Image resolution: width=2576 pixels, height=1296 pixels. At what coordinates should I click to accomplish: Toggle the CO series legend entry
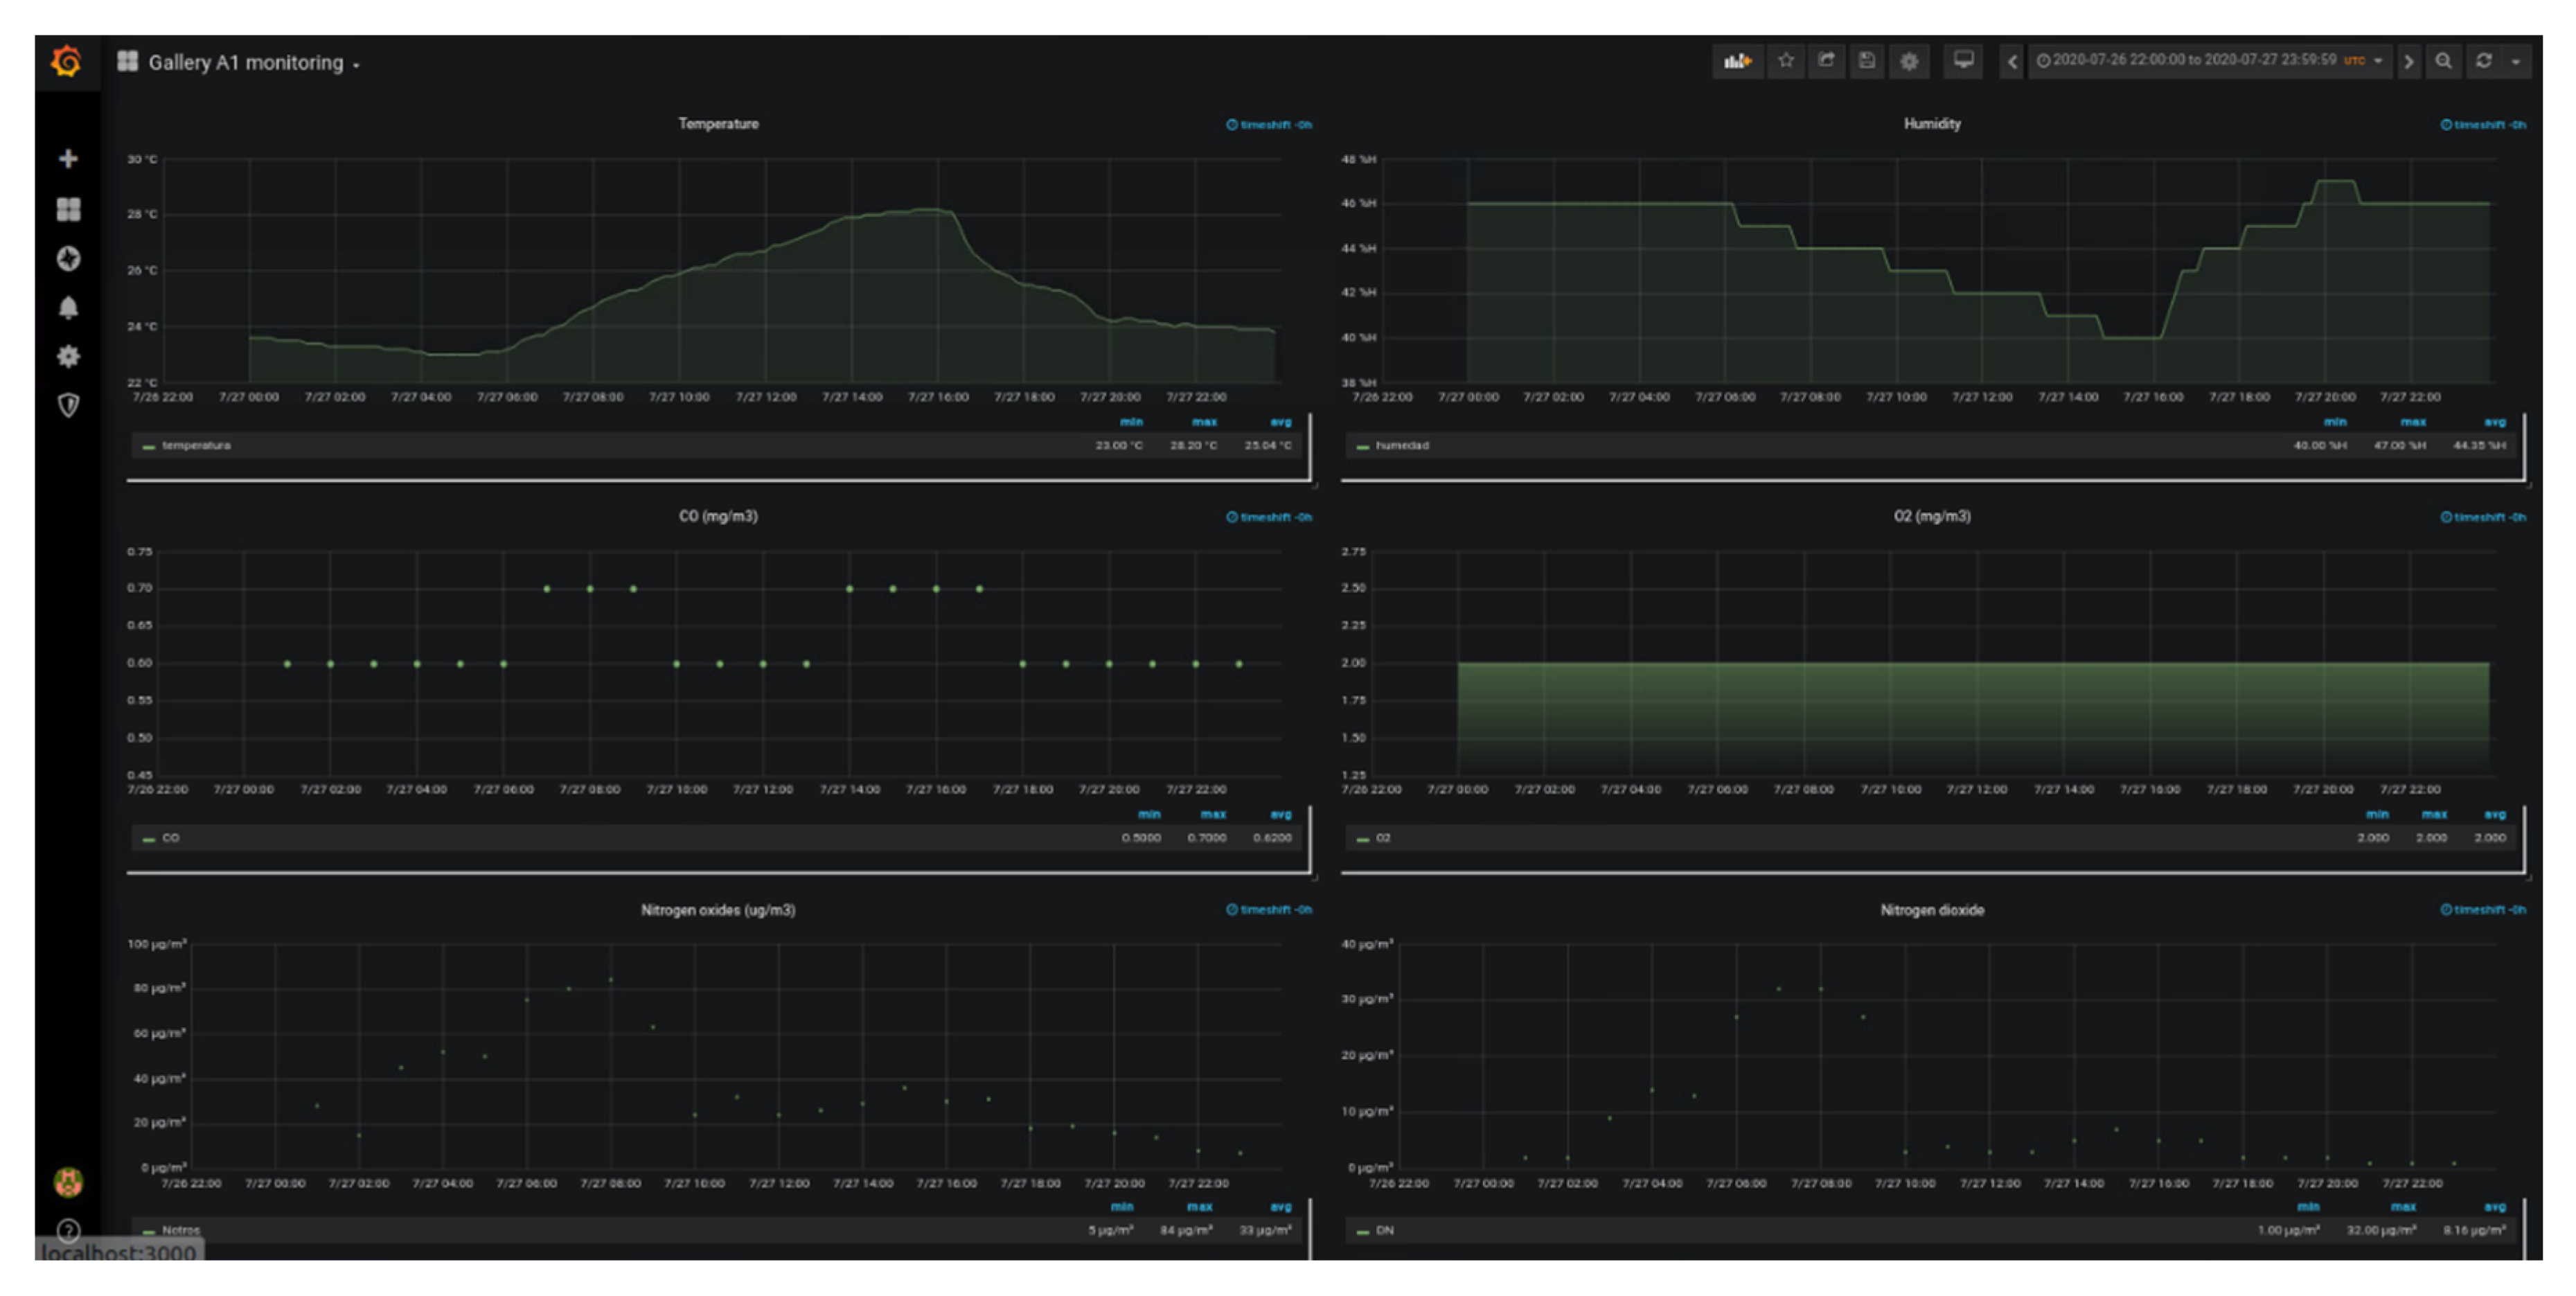[170, 838]
